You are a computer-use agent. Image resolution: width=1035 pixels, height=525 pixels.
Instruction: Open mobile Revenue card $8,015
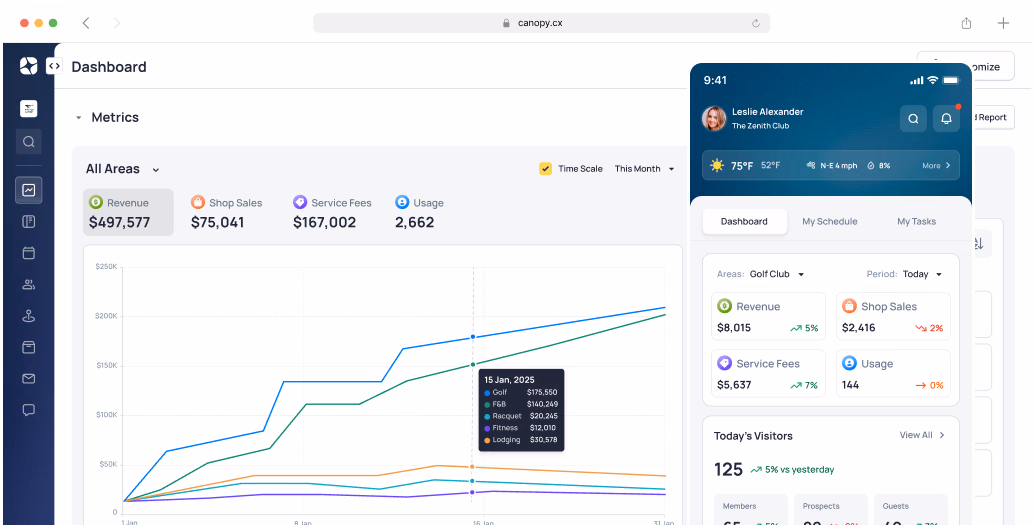tap(768, 316)
